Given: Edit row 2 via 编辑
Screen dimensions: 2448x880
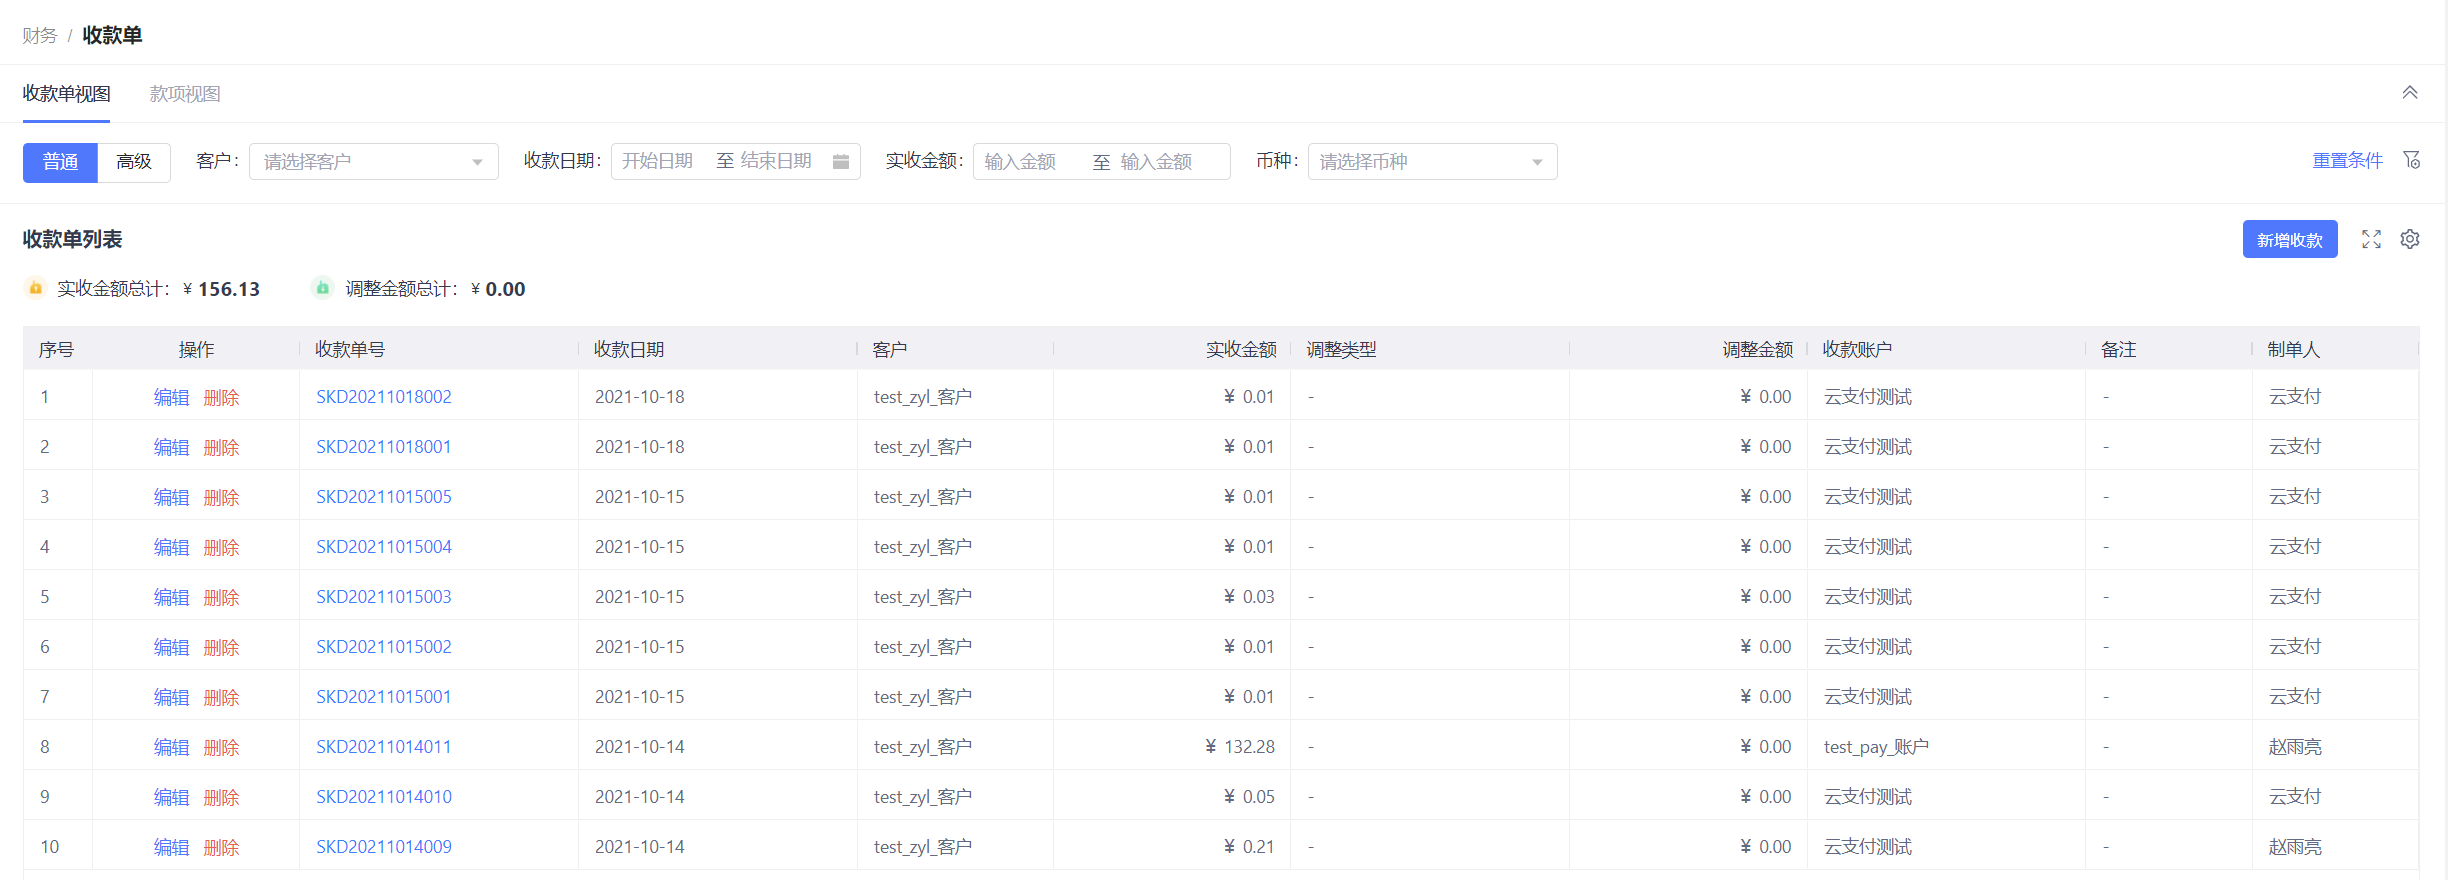Looking at the screenshot, I should 172,448.
